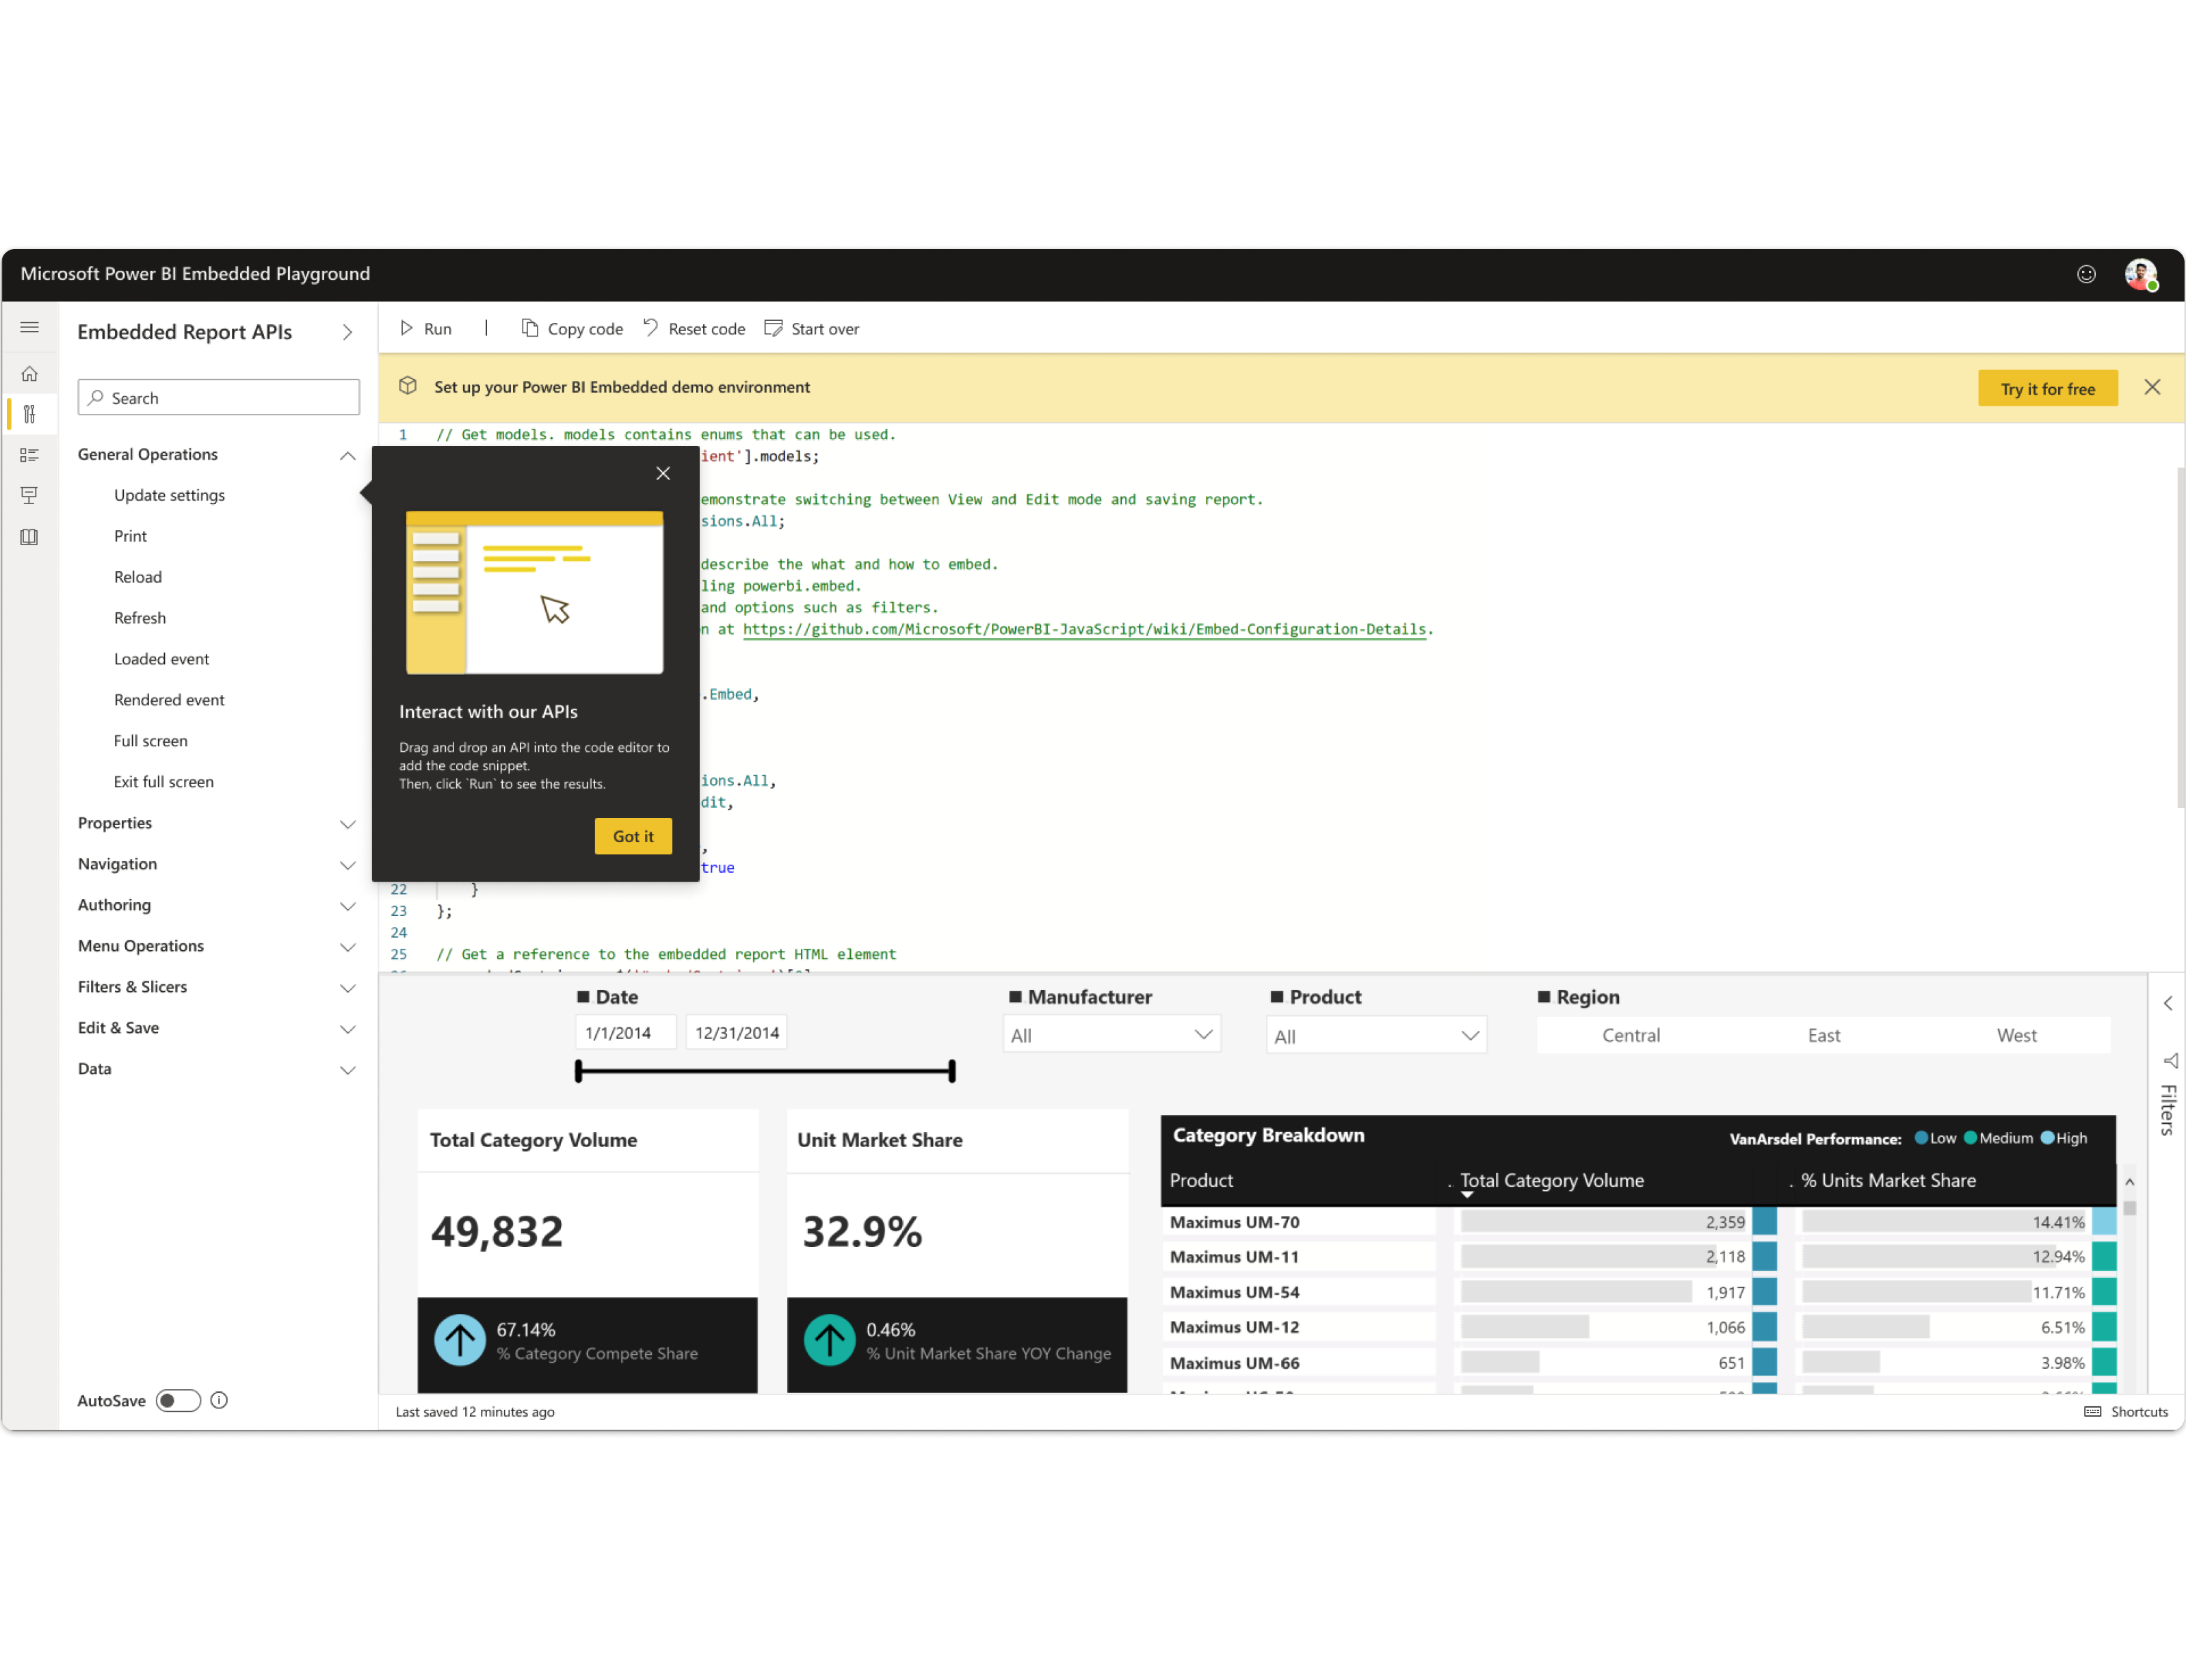Click the Got it button
The width and height of the screenshot is (2186, 1680).
[x=633, y=836]
